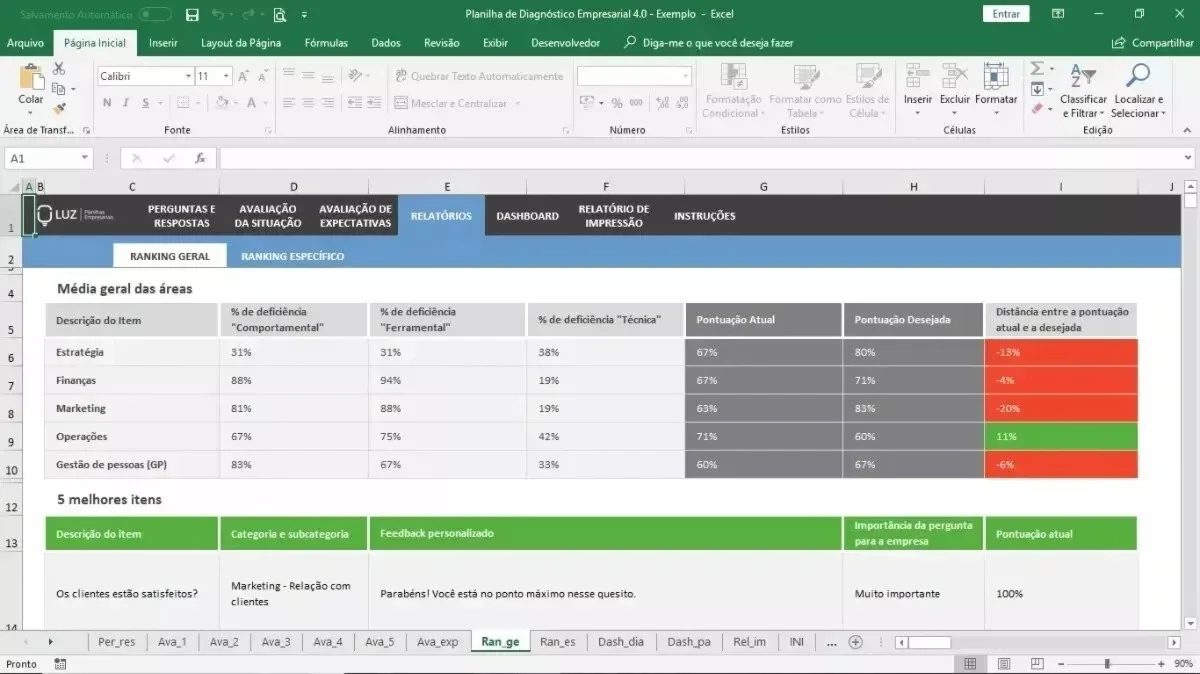Click the horizontal scrollbar thumb
The image size is (1200, 674).
click(x=929, y=642)
